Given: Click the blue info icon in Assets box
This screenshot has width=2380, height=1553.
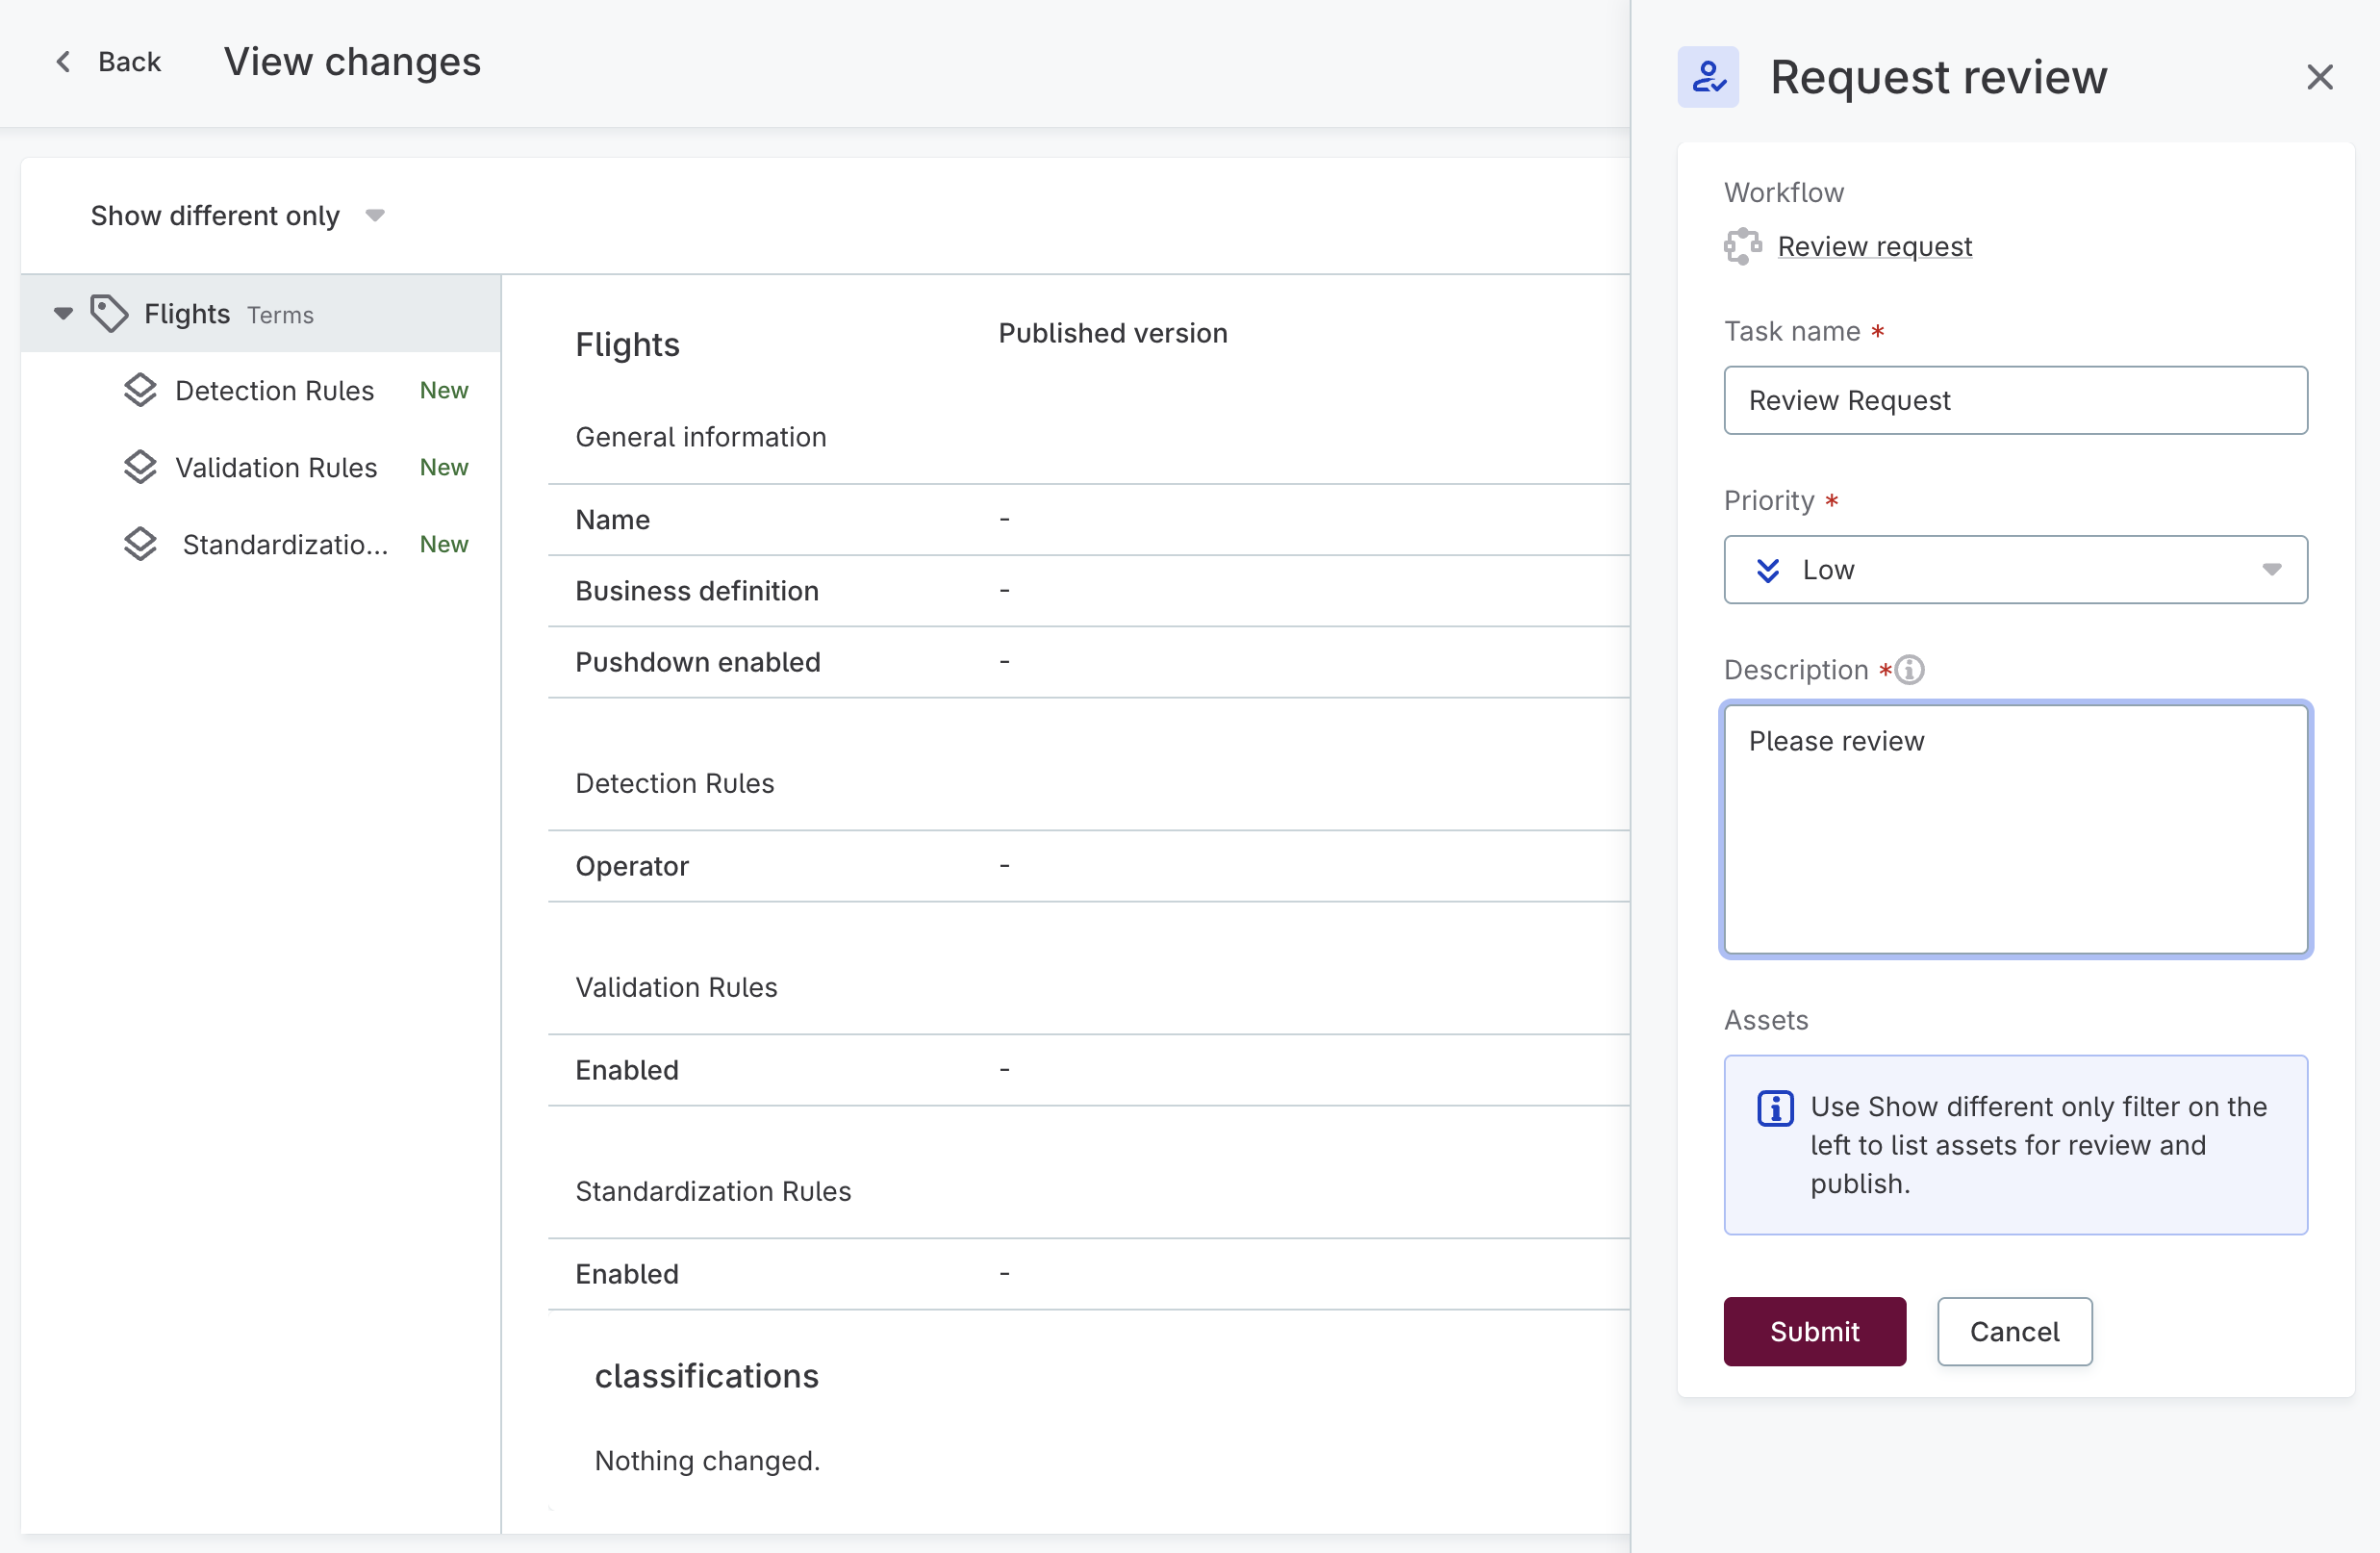Looking at the screenshot, I should coord(1775,1108).
